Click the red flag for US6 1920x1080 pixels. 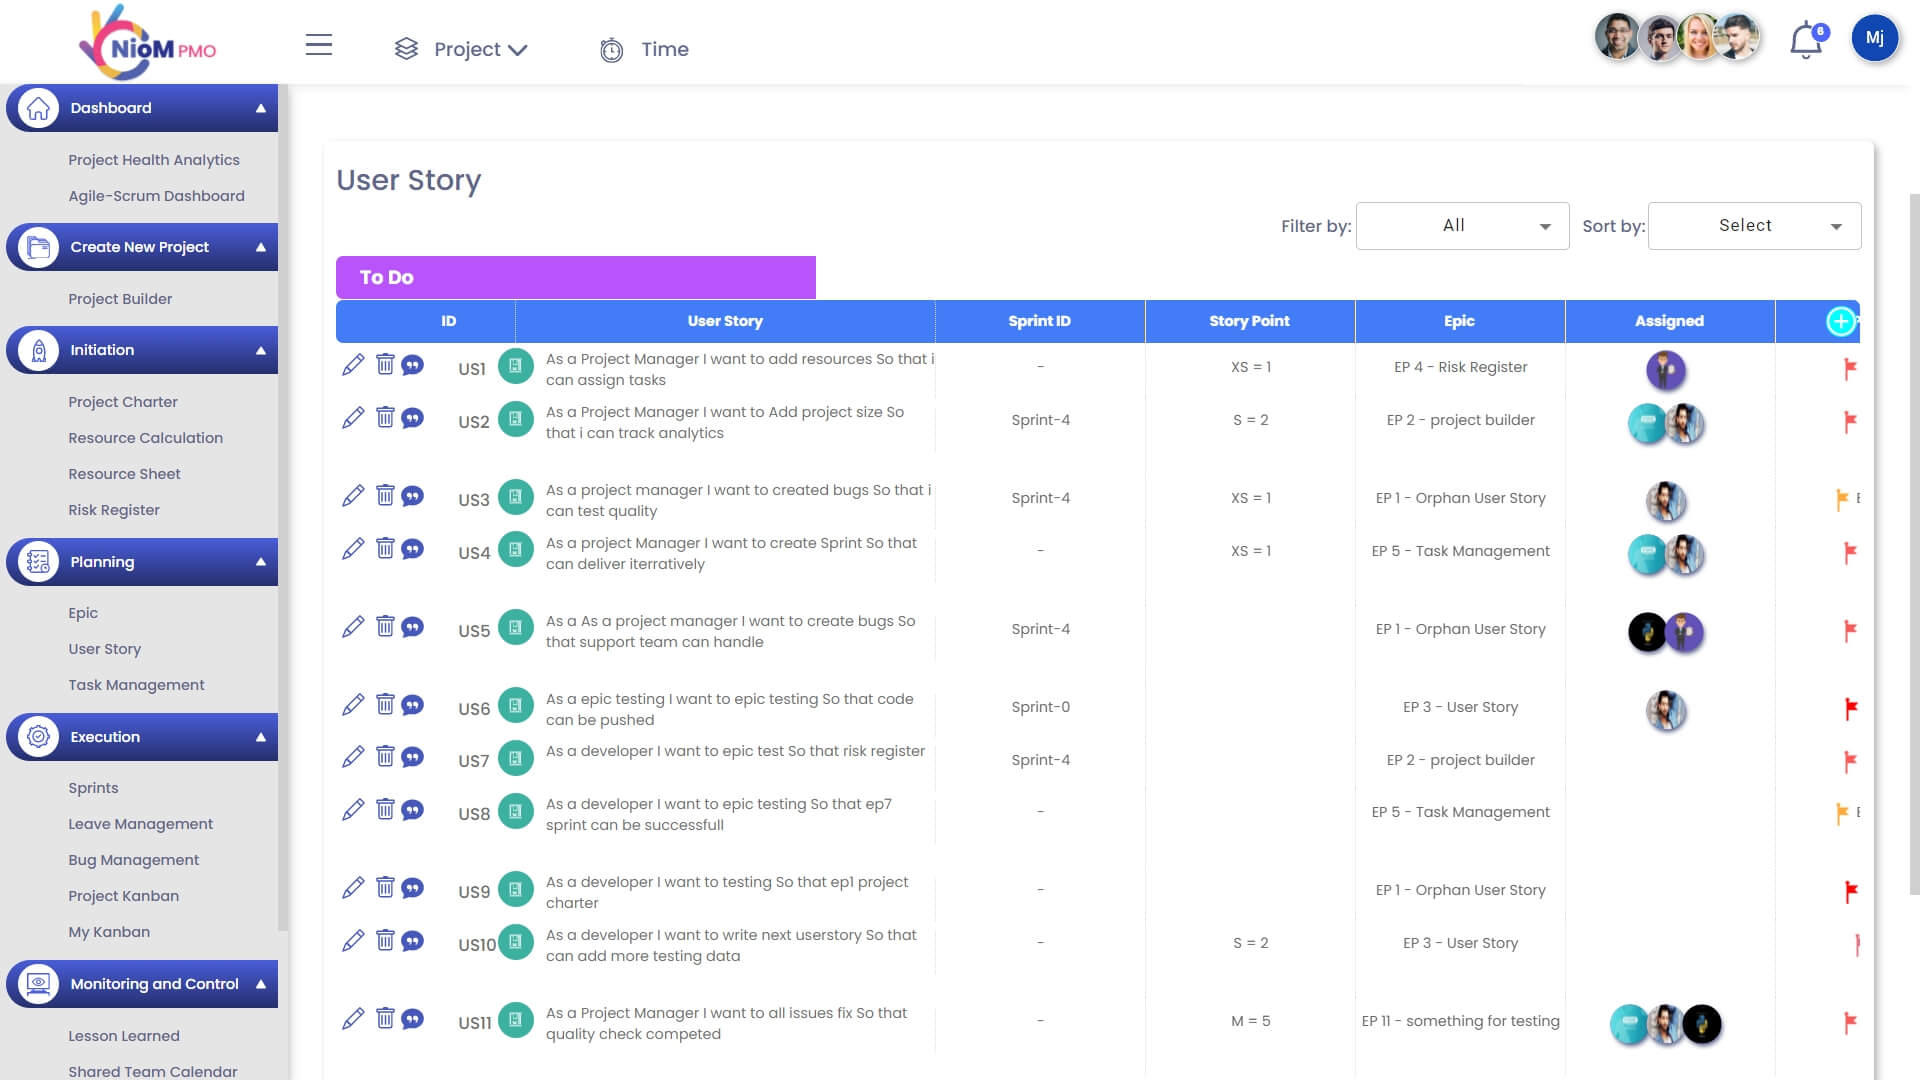tap(1850, 708)
